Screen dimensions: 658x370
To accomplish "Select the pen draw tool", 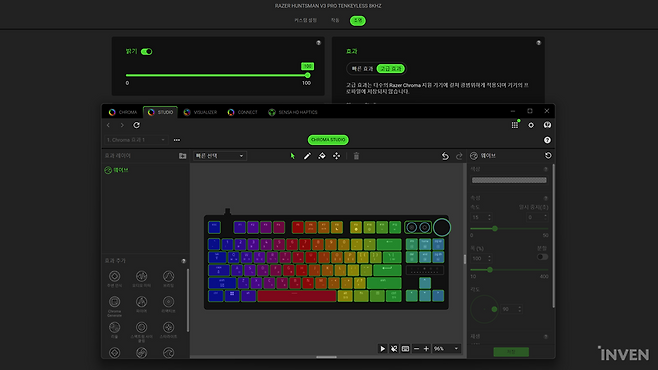I will (307, 156).
